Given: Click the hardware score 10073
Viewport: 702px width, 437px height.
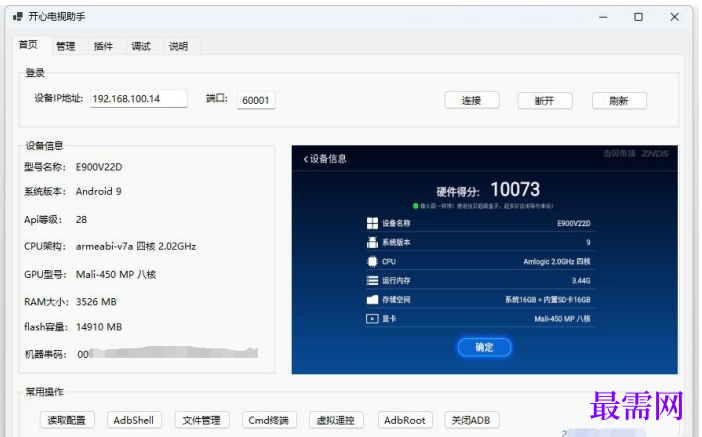Looking at the screenshot, I should click(x=515, y=189).
